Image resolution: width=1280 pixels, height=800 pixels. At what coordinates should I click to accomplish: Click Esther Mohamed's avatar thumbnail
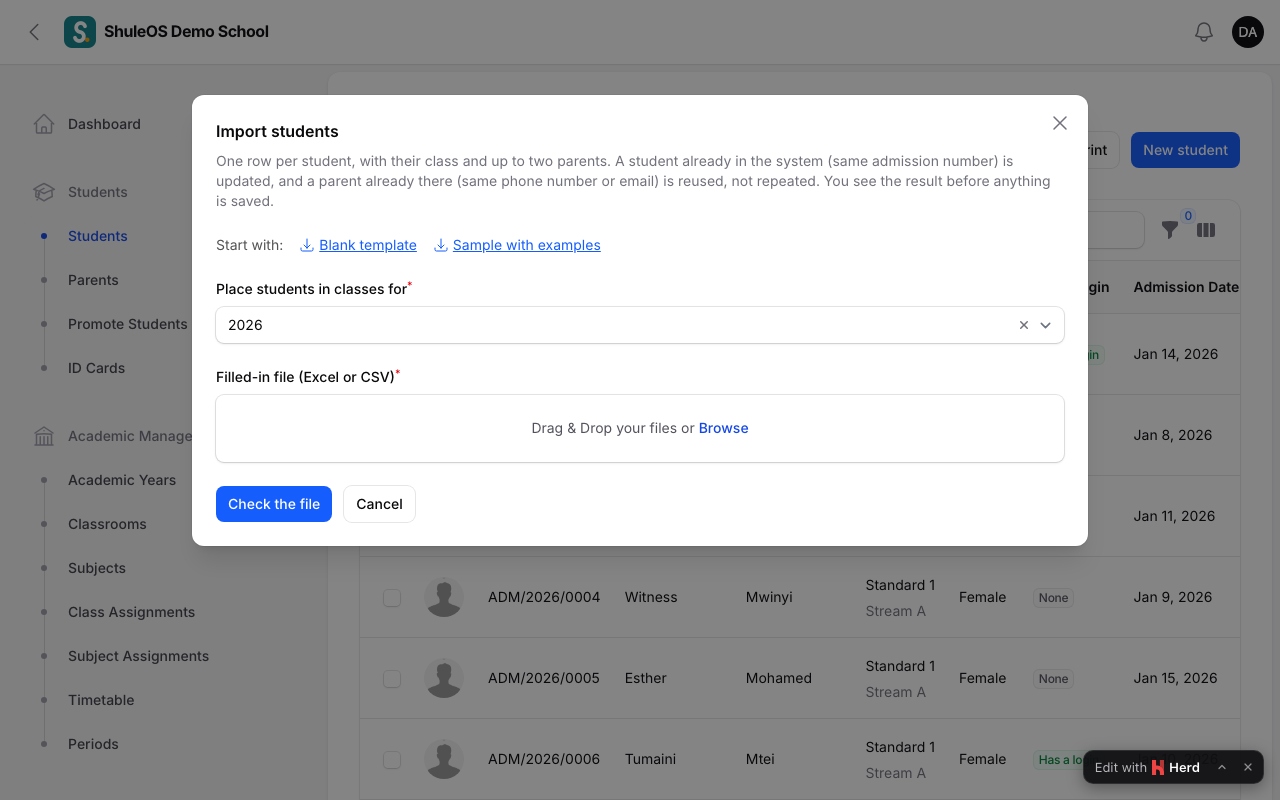click(x=444, y=678)
